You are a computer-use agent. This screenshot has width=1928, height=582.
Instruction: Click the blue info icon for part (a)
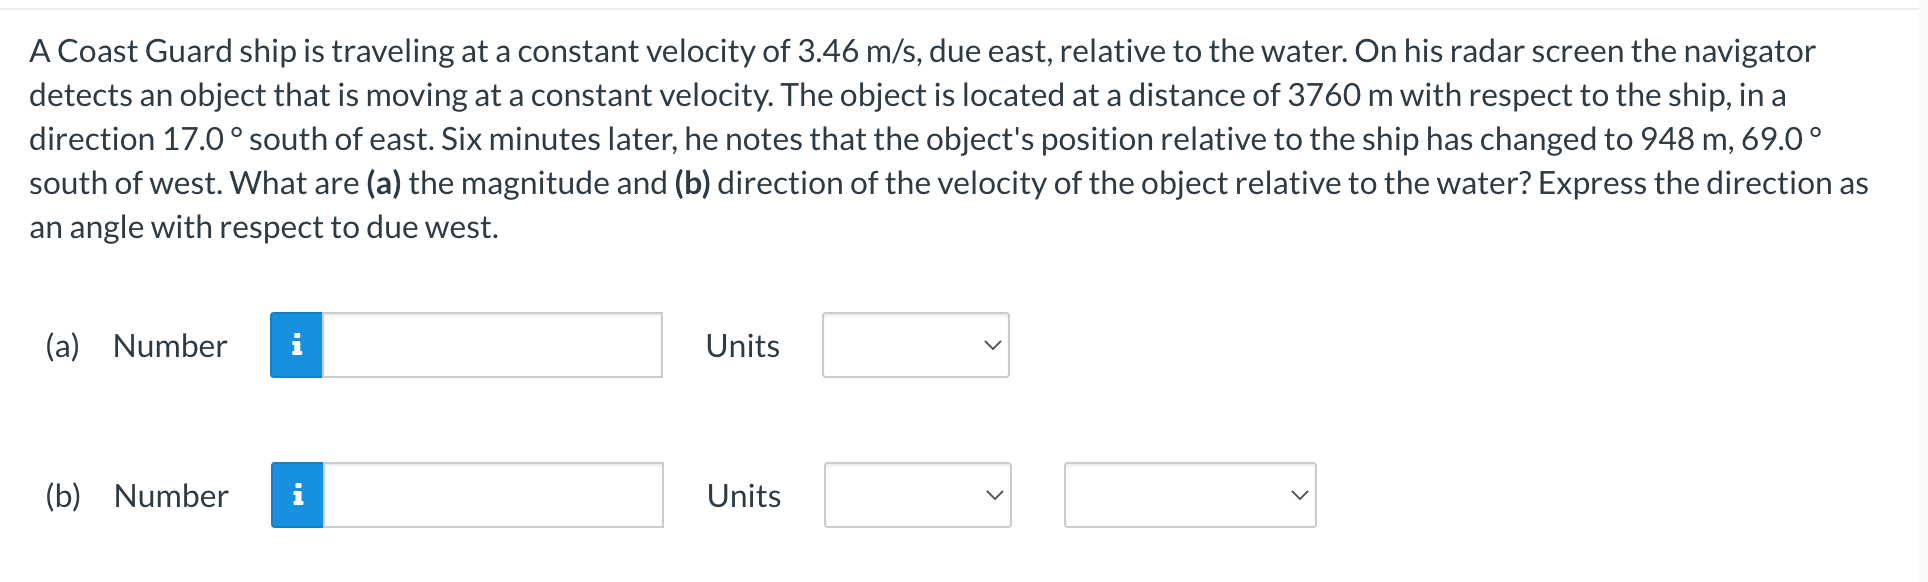tap(296, 345)
